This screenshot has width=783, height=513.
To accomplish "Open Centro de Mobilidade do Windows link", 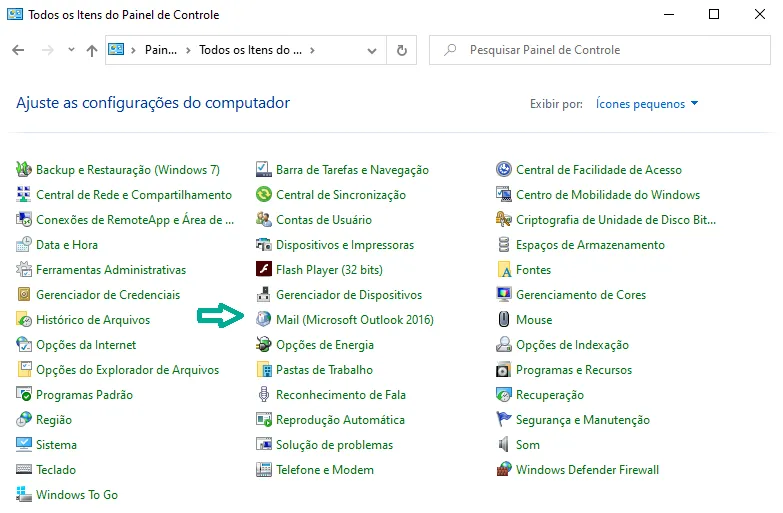I will tap(608, 195).
